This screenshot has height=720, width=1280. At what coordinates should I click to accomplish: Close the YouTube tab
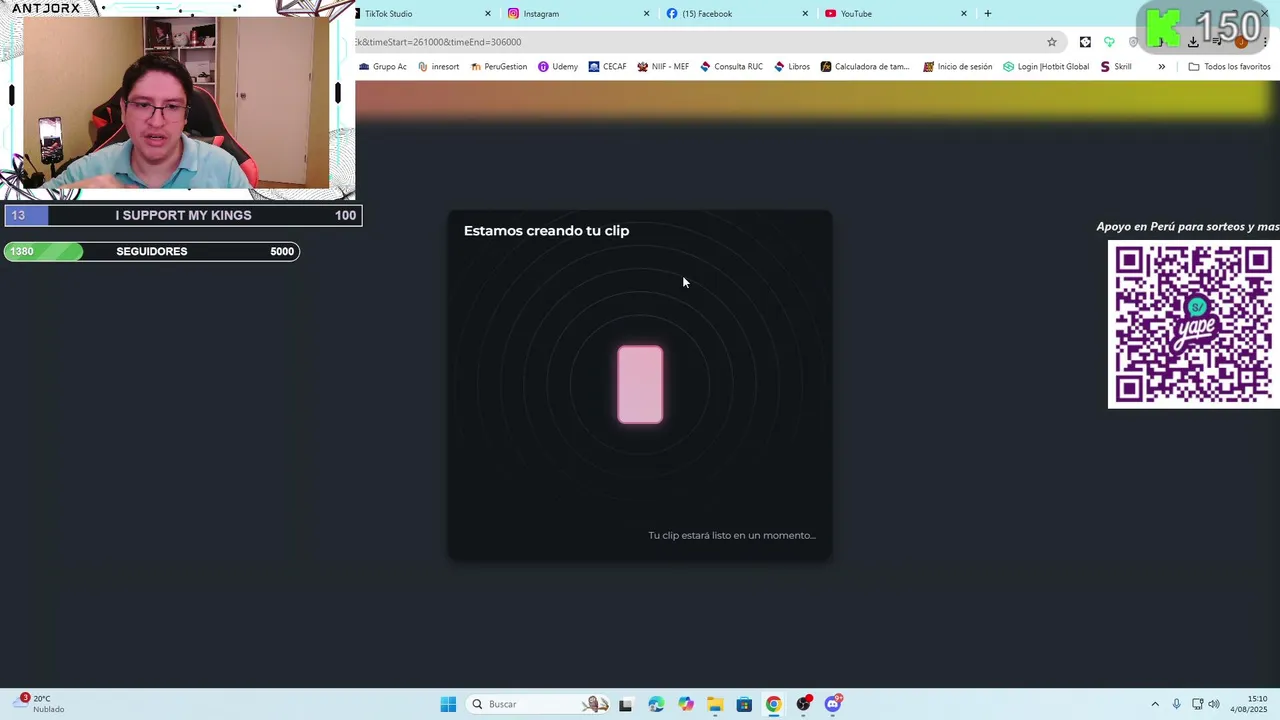(964, 14)
